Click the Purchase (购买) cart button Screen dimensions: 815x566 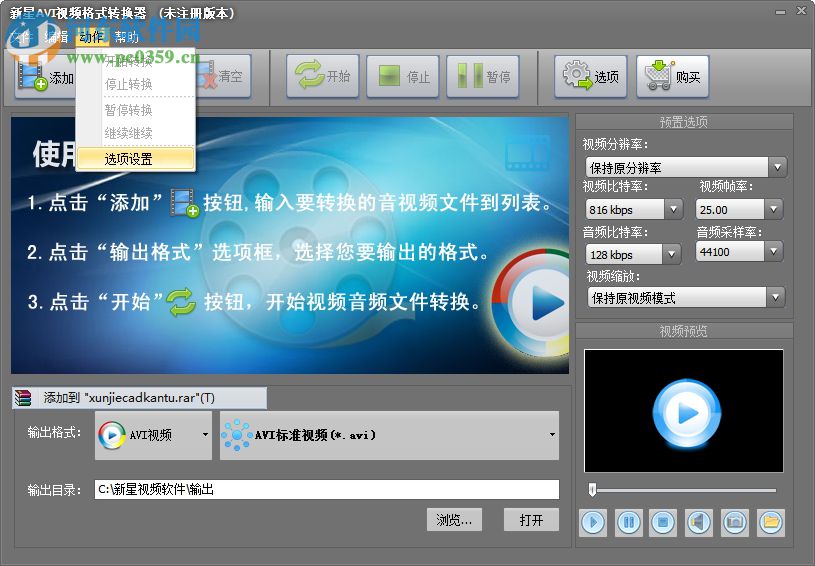673,77
